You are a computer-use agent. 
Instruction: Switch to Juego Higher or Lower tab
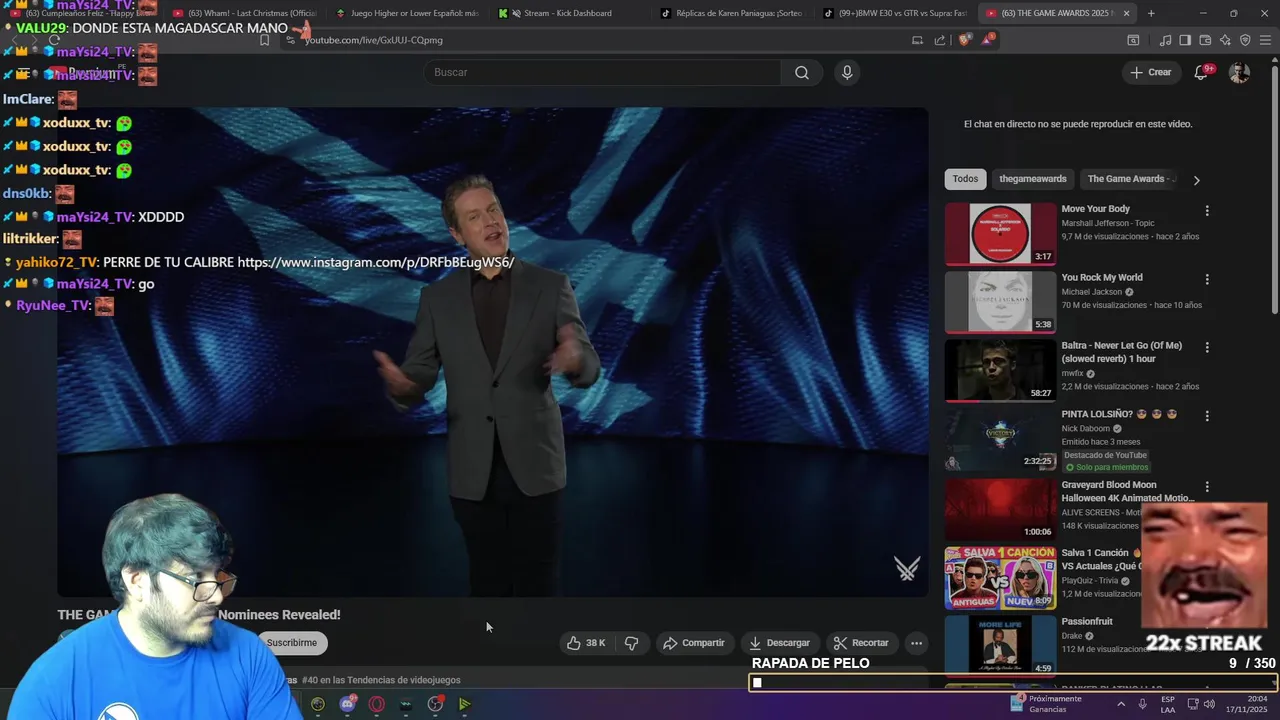pos(407,13)
